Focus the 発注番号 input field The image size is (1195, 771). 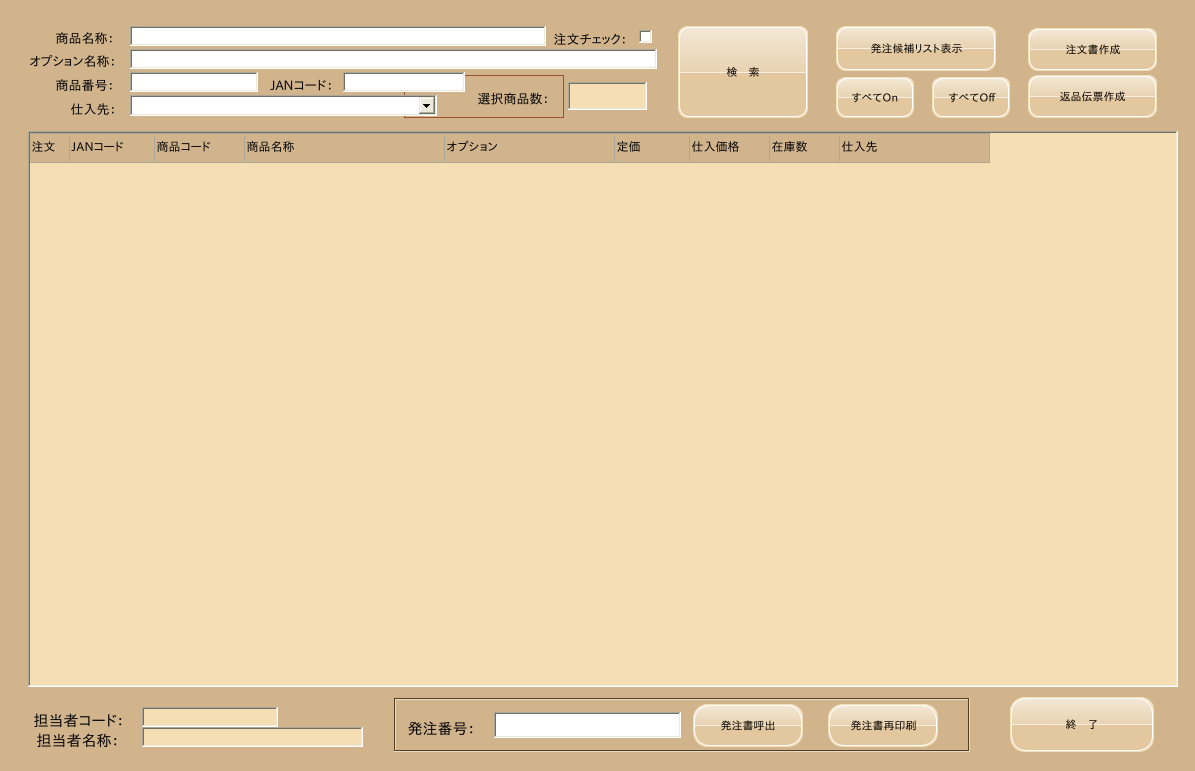588,725
